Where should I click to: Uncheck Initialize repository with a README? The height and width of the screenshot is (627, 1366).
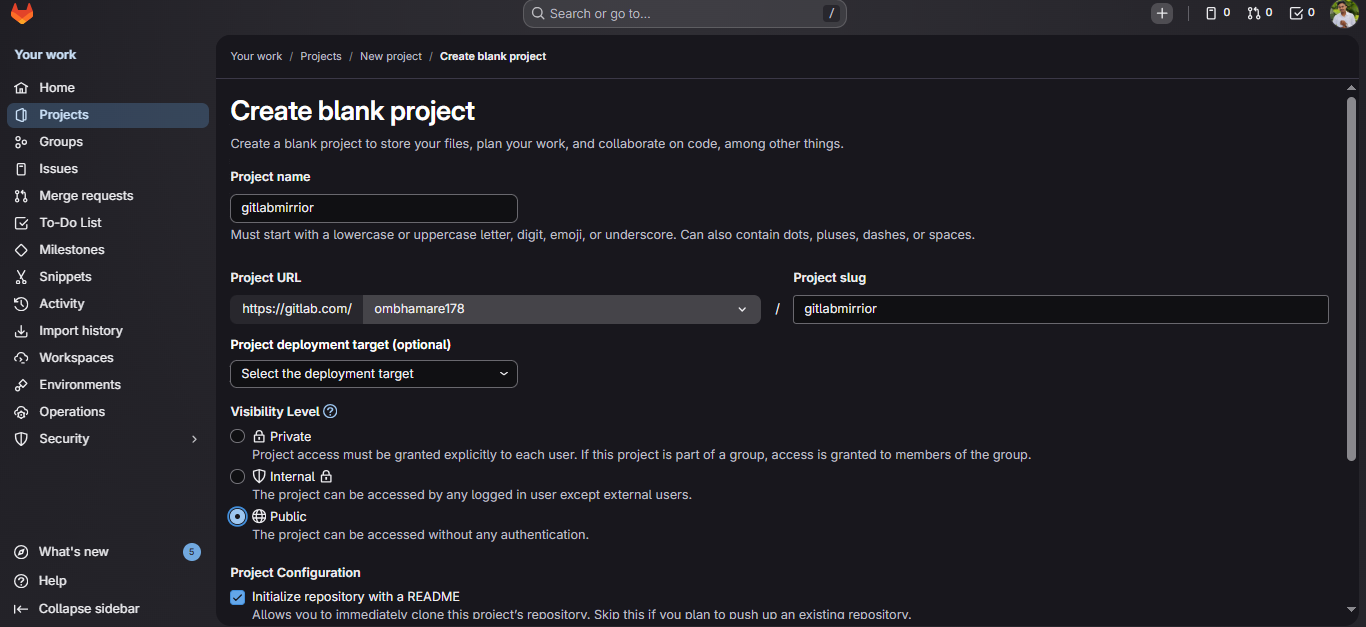click(237, 597)
